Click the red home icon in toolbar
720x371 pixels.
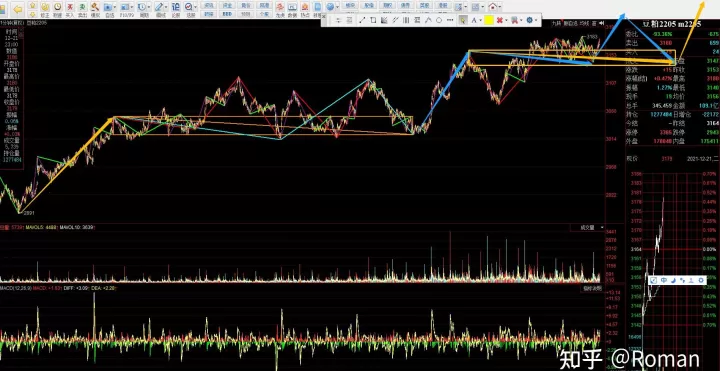coord(493,7)
